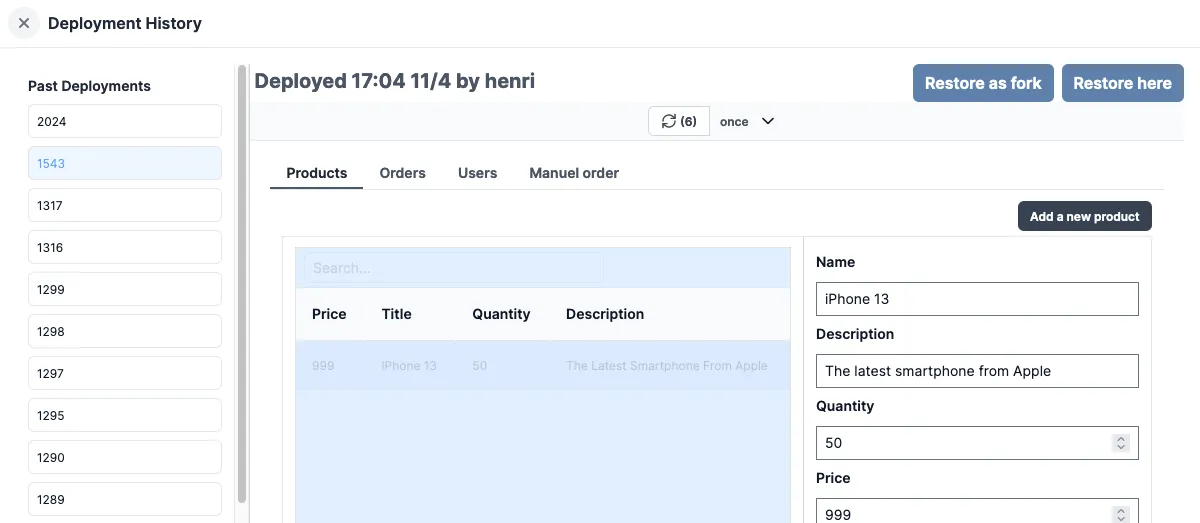Go to the Products tab
The width and height of the screenshot is (1200, 523).
coord(316,173)
